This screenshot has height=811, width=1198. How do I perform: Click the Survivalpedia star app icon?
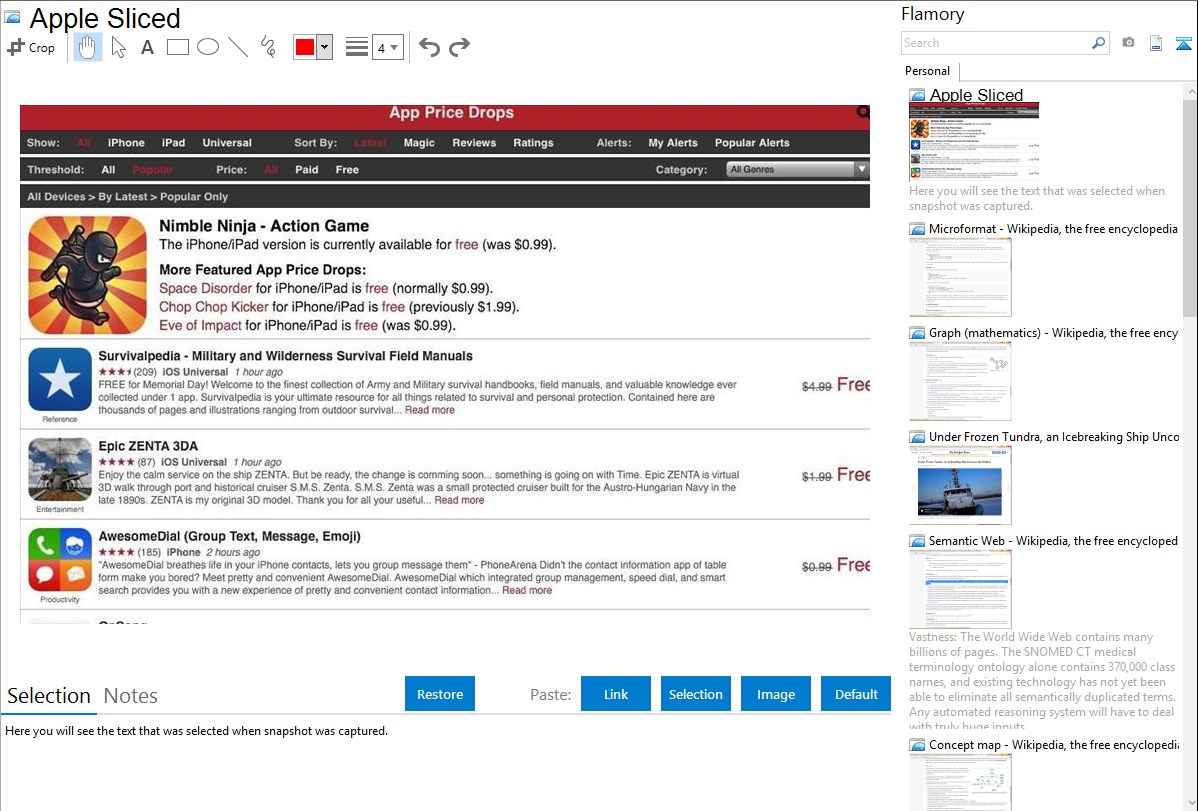60,380
